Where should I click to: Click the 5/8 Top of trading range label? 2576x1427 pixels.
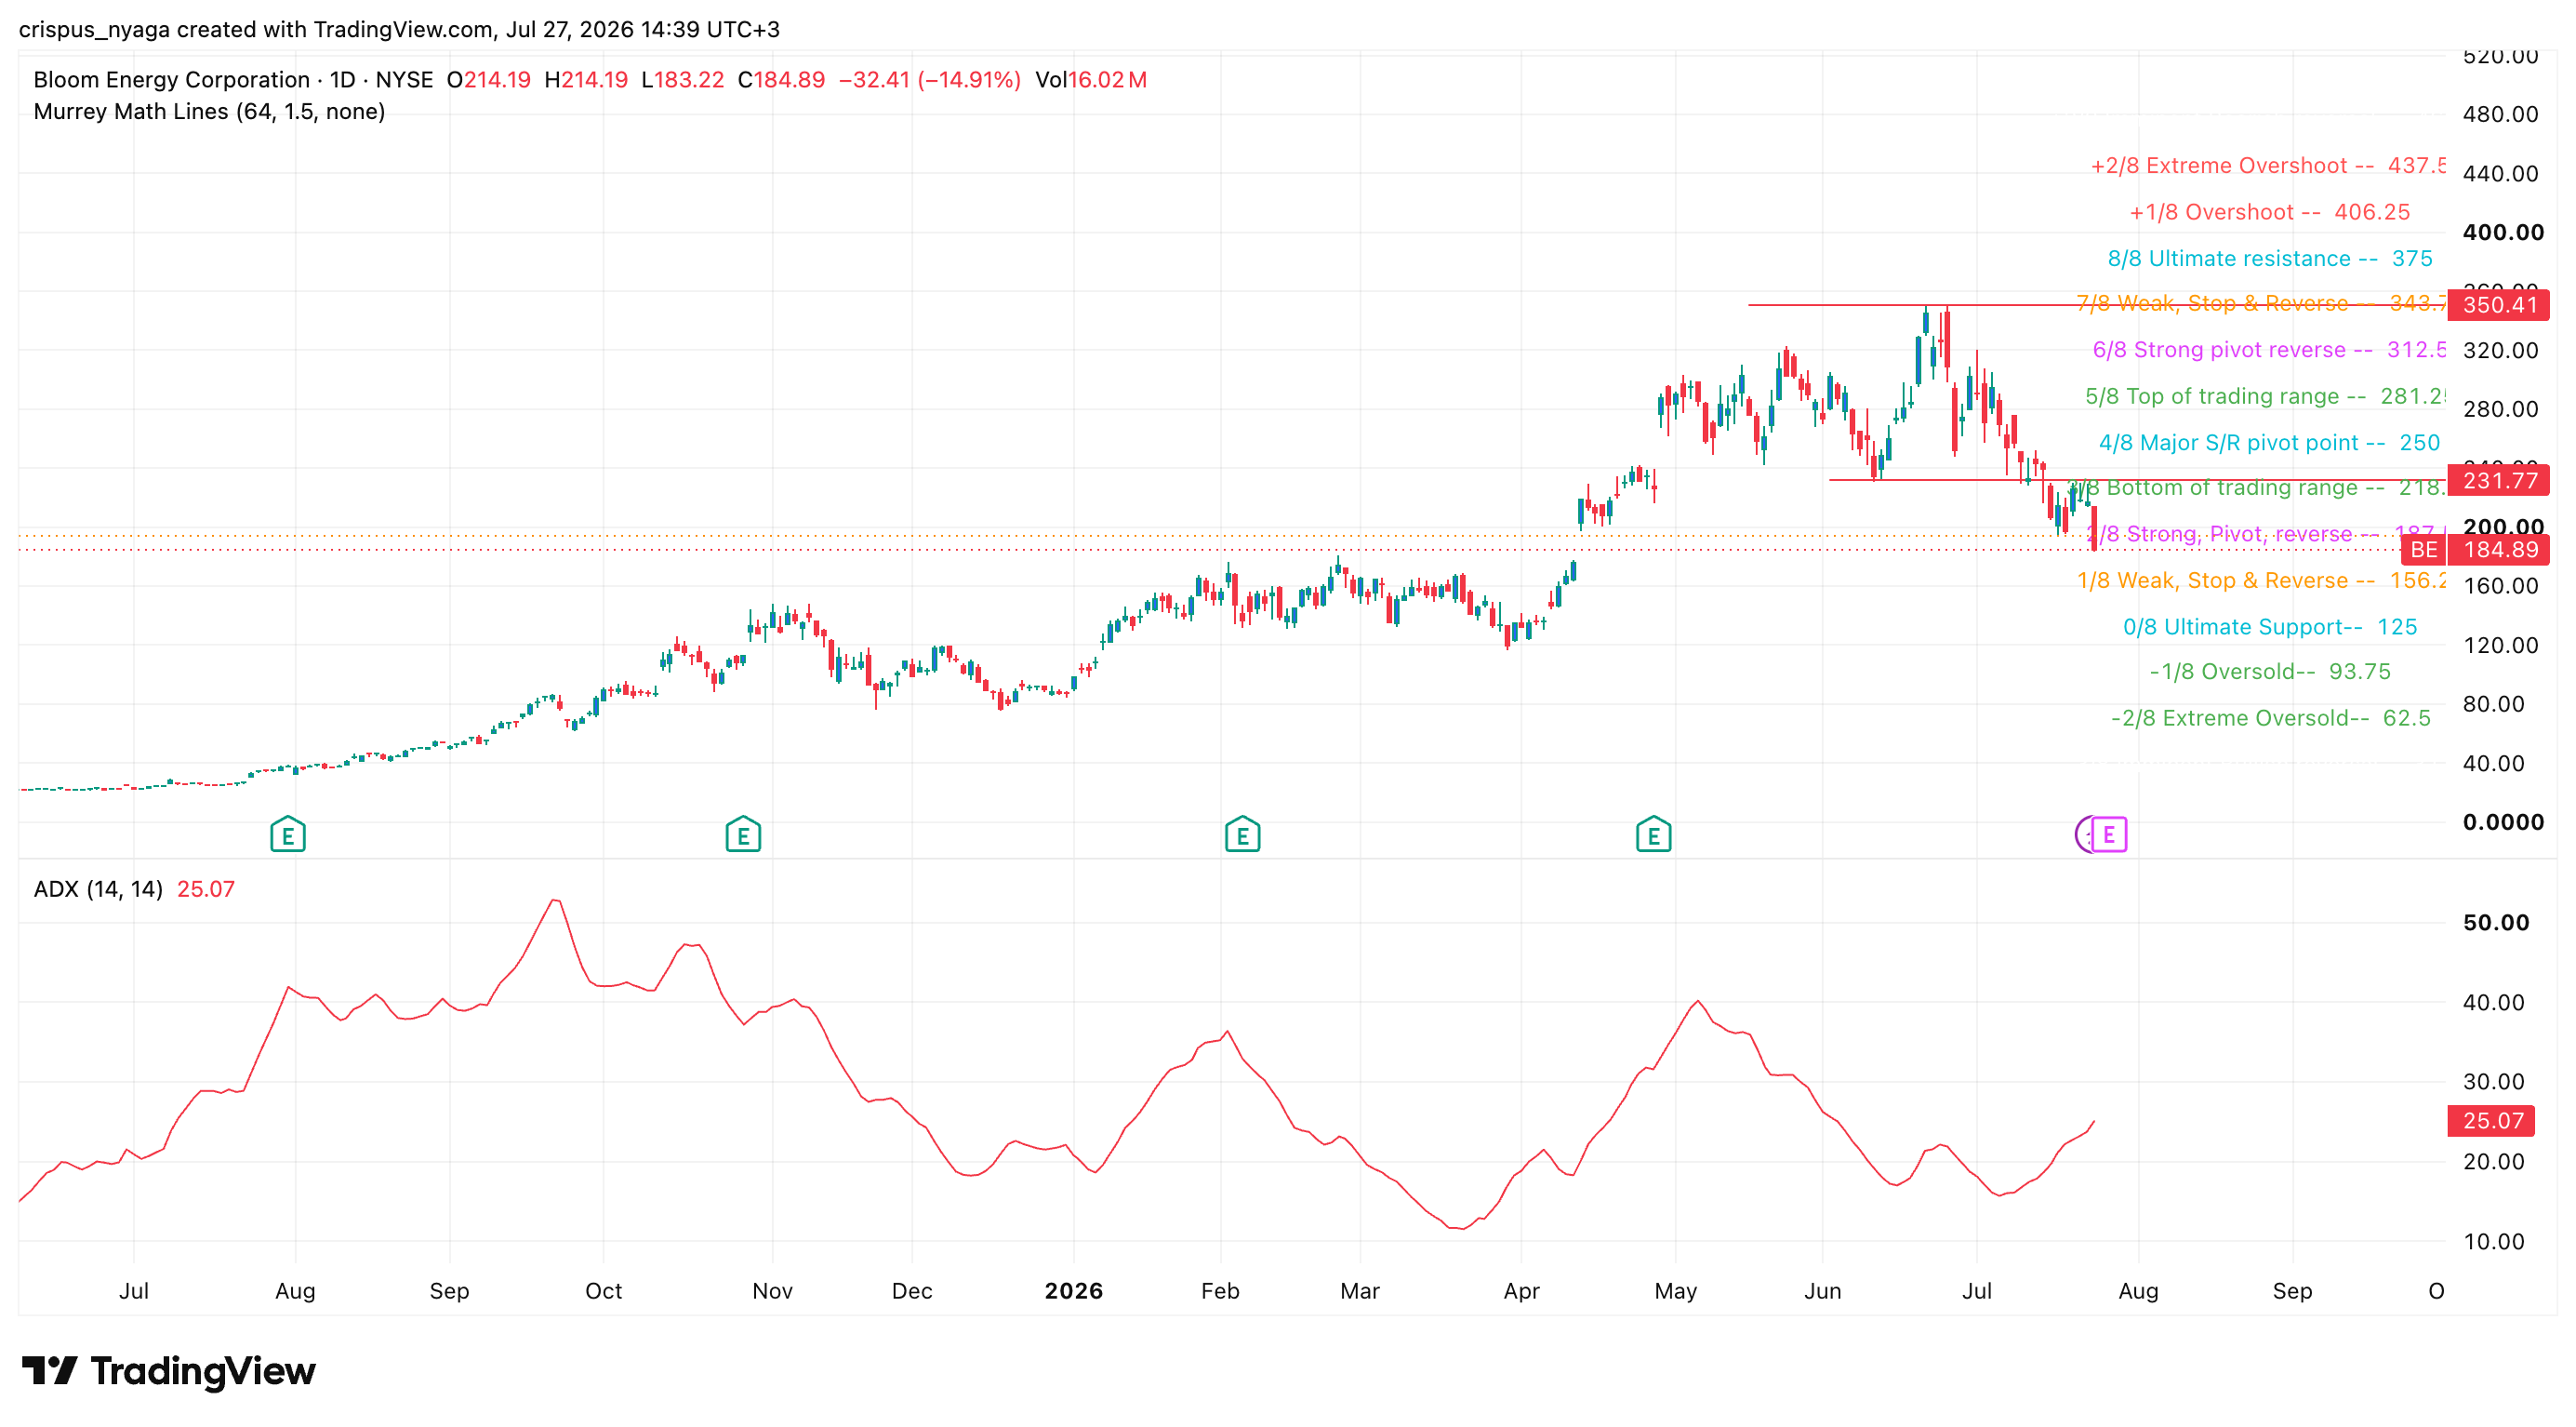[x=2264, y=396]
